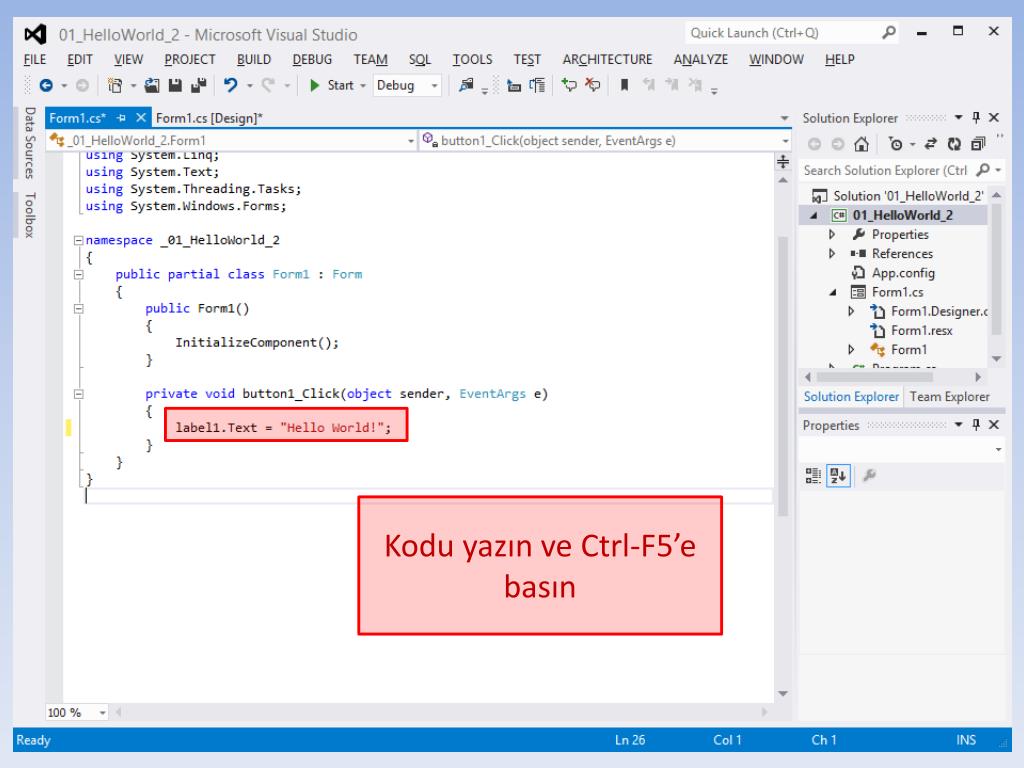Collapse the Form1() constructor block

pyautogui.click(x=78, y=308)
